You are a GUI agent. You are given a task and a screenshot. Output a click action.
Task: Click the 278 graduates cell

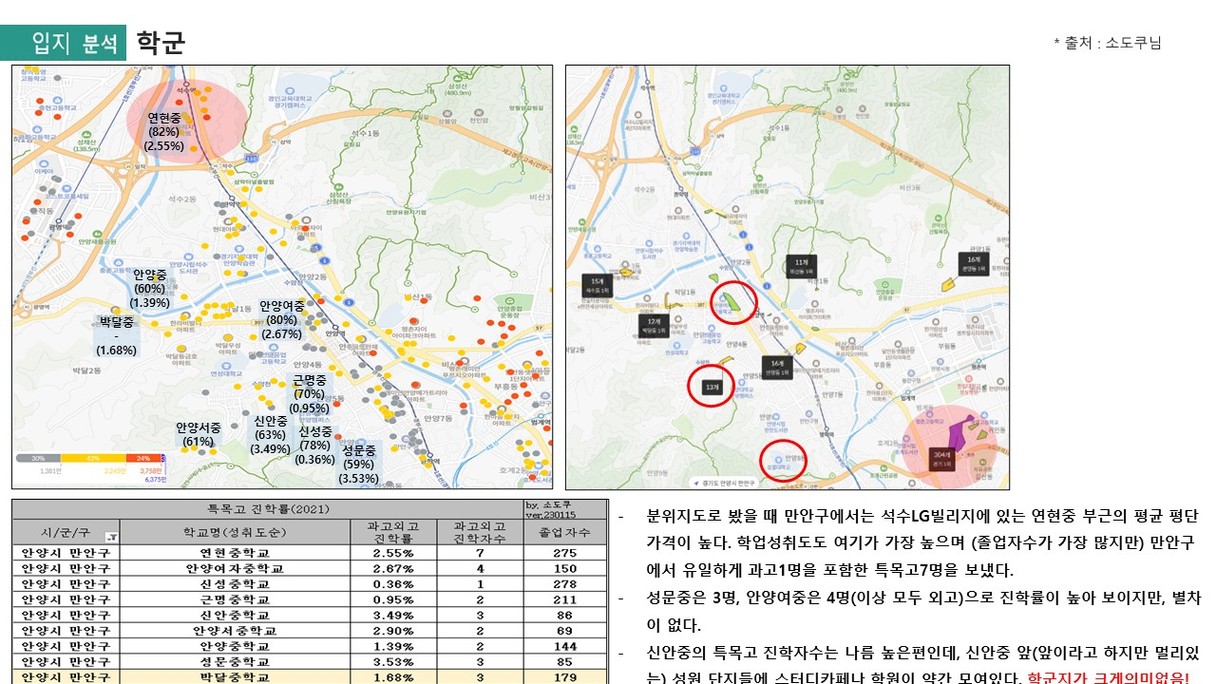coord(565,584)
